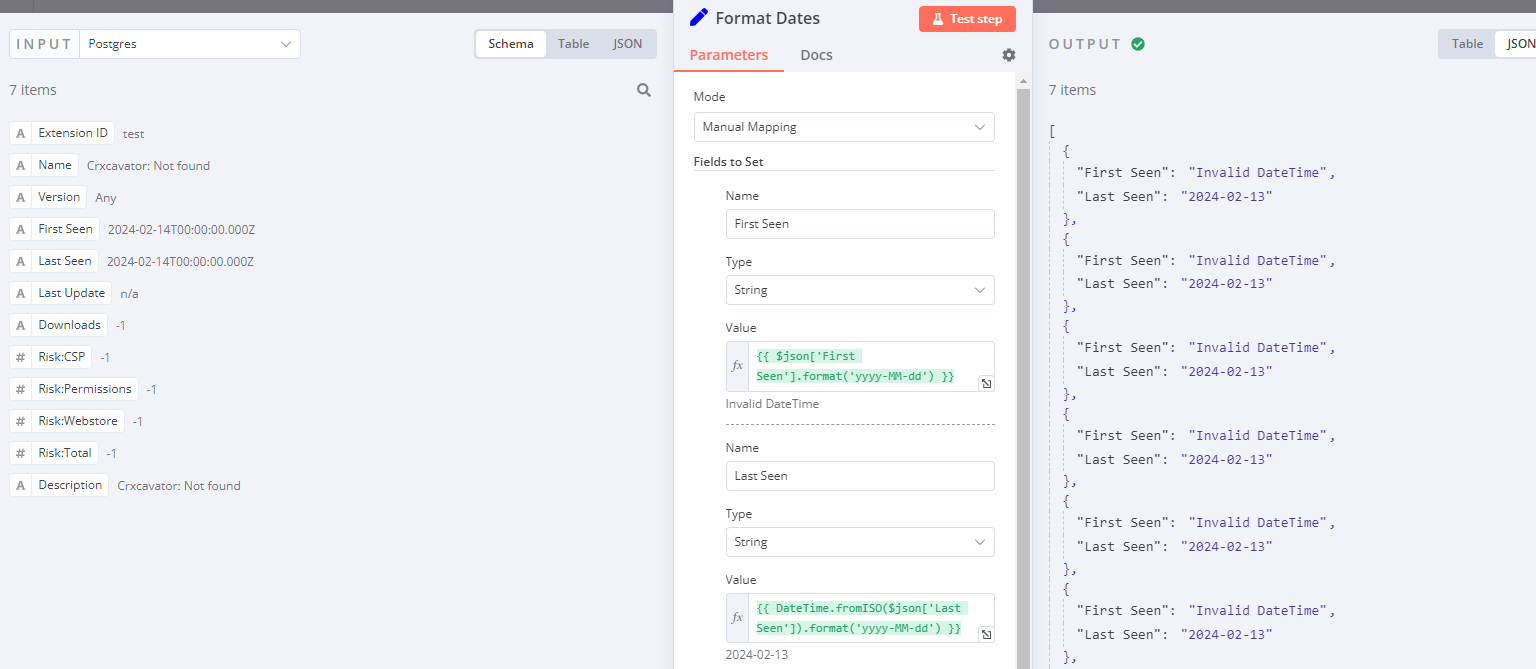
Task: Switch to the Docs tab
Action: (x=816, y=55)
